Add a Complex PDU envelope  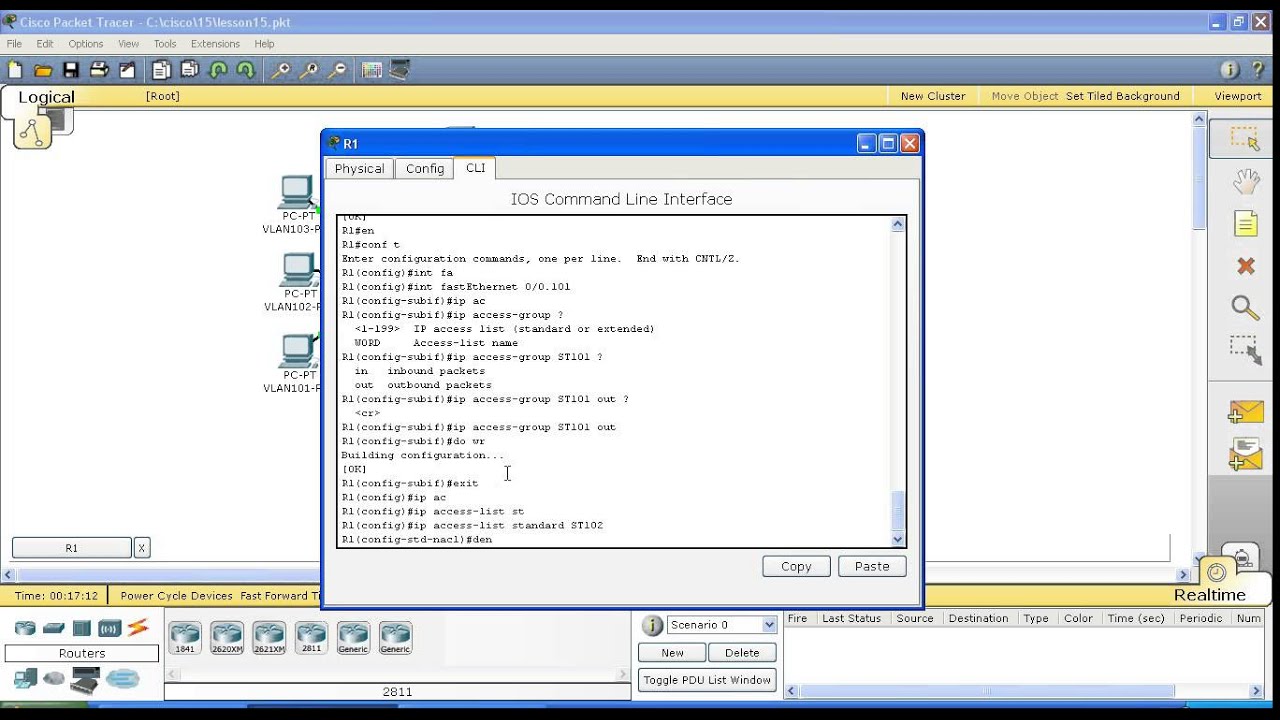click(x=1246, y=454)
